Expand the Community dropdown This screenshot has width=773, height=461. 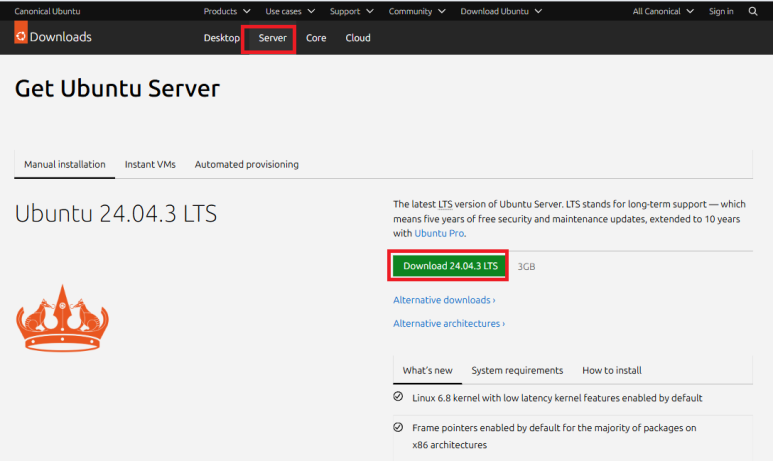coord(417,11)
